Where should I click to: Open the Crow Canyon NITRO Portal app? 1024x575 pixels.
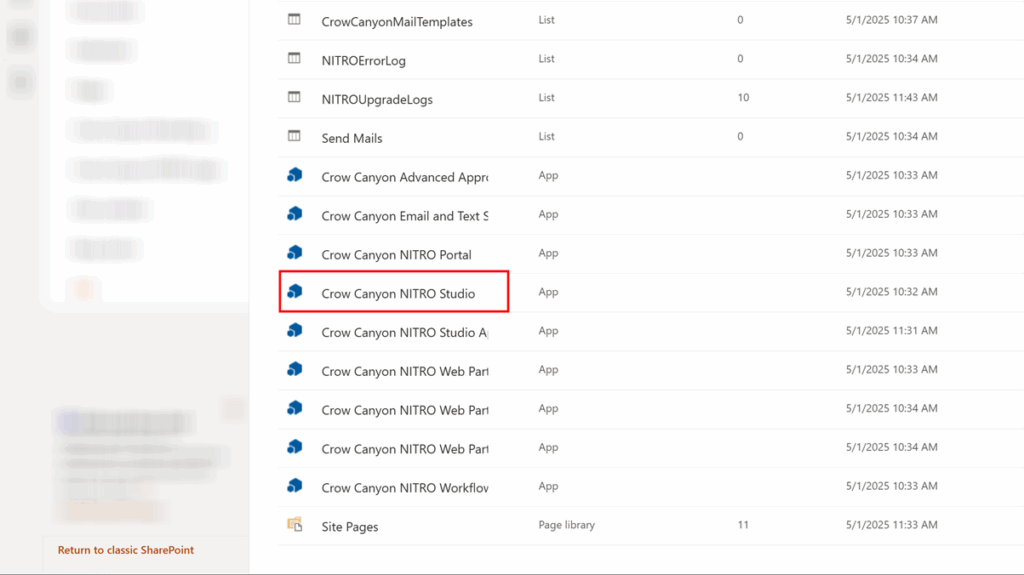click(396, 255)
